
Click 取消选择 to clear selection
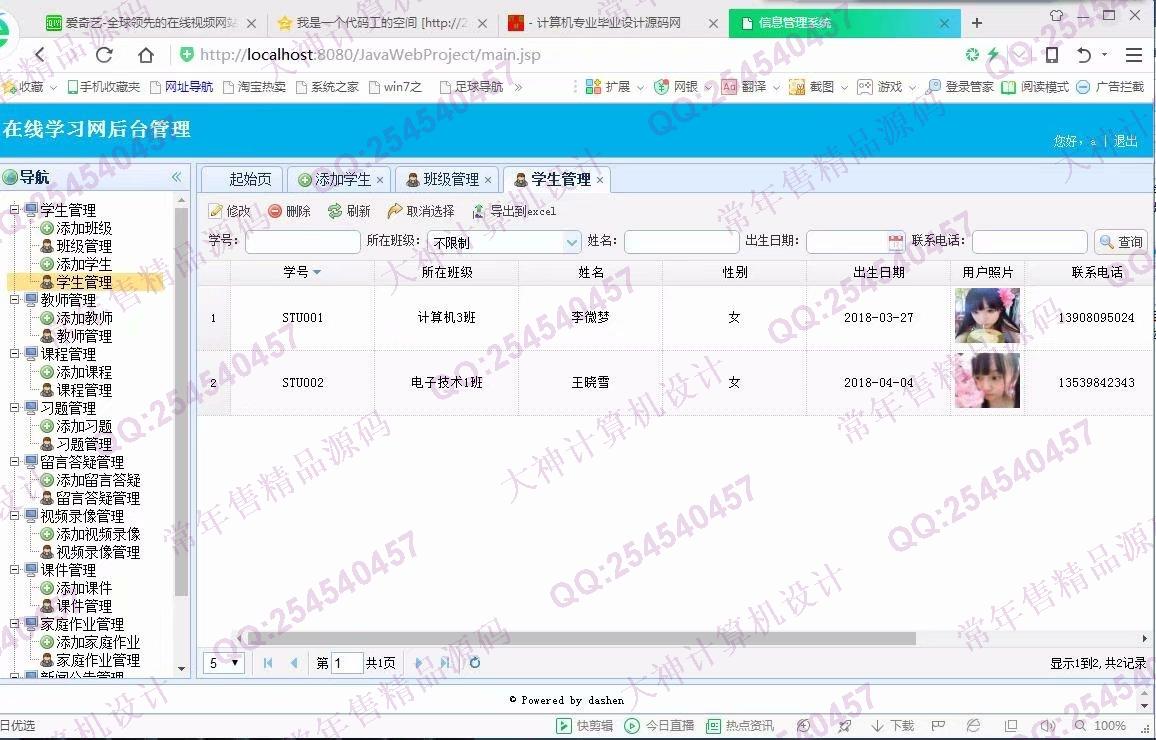tap(421, 211)
